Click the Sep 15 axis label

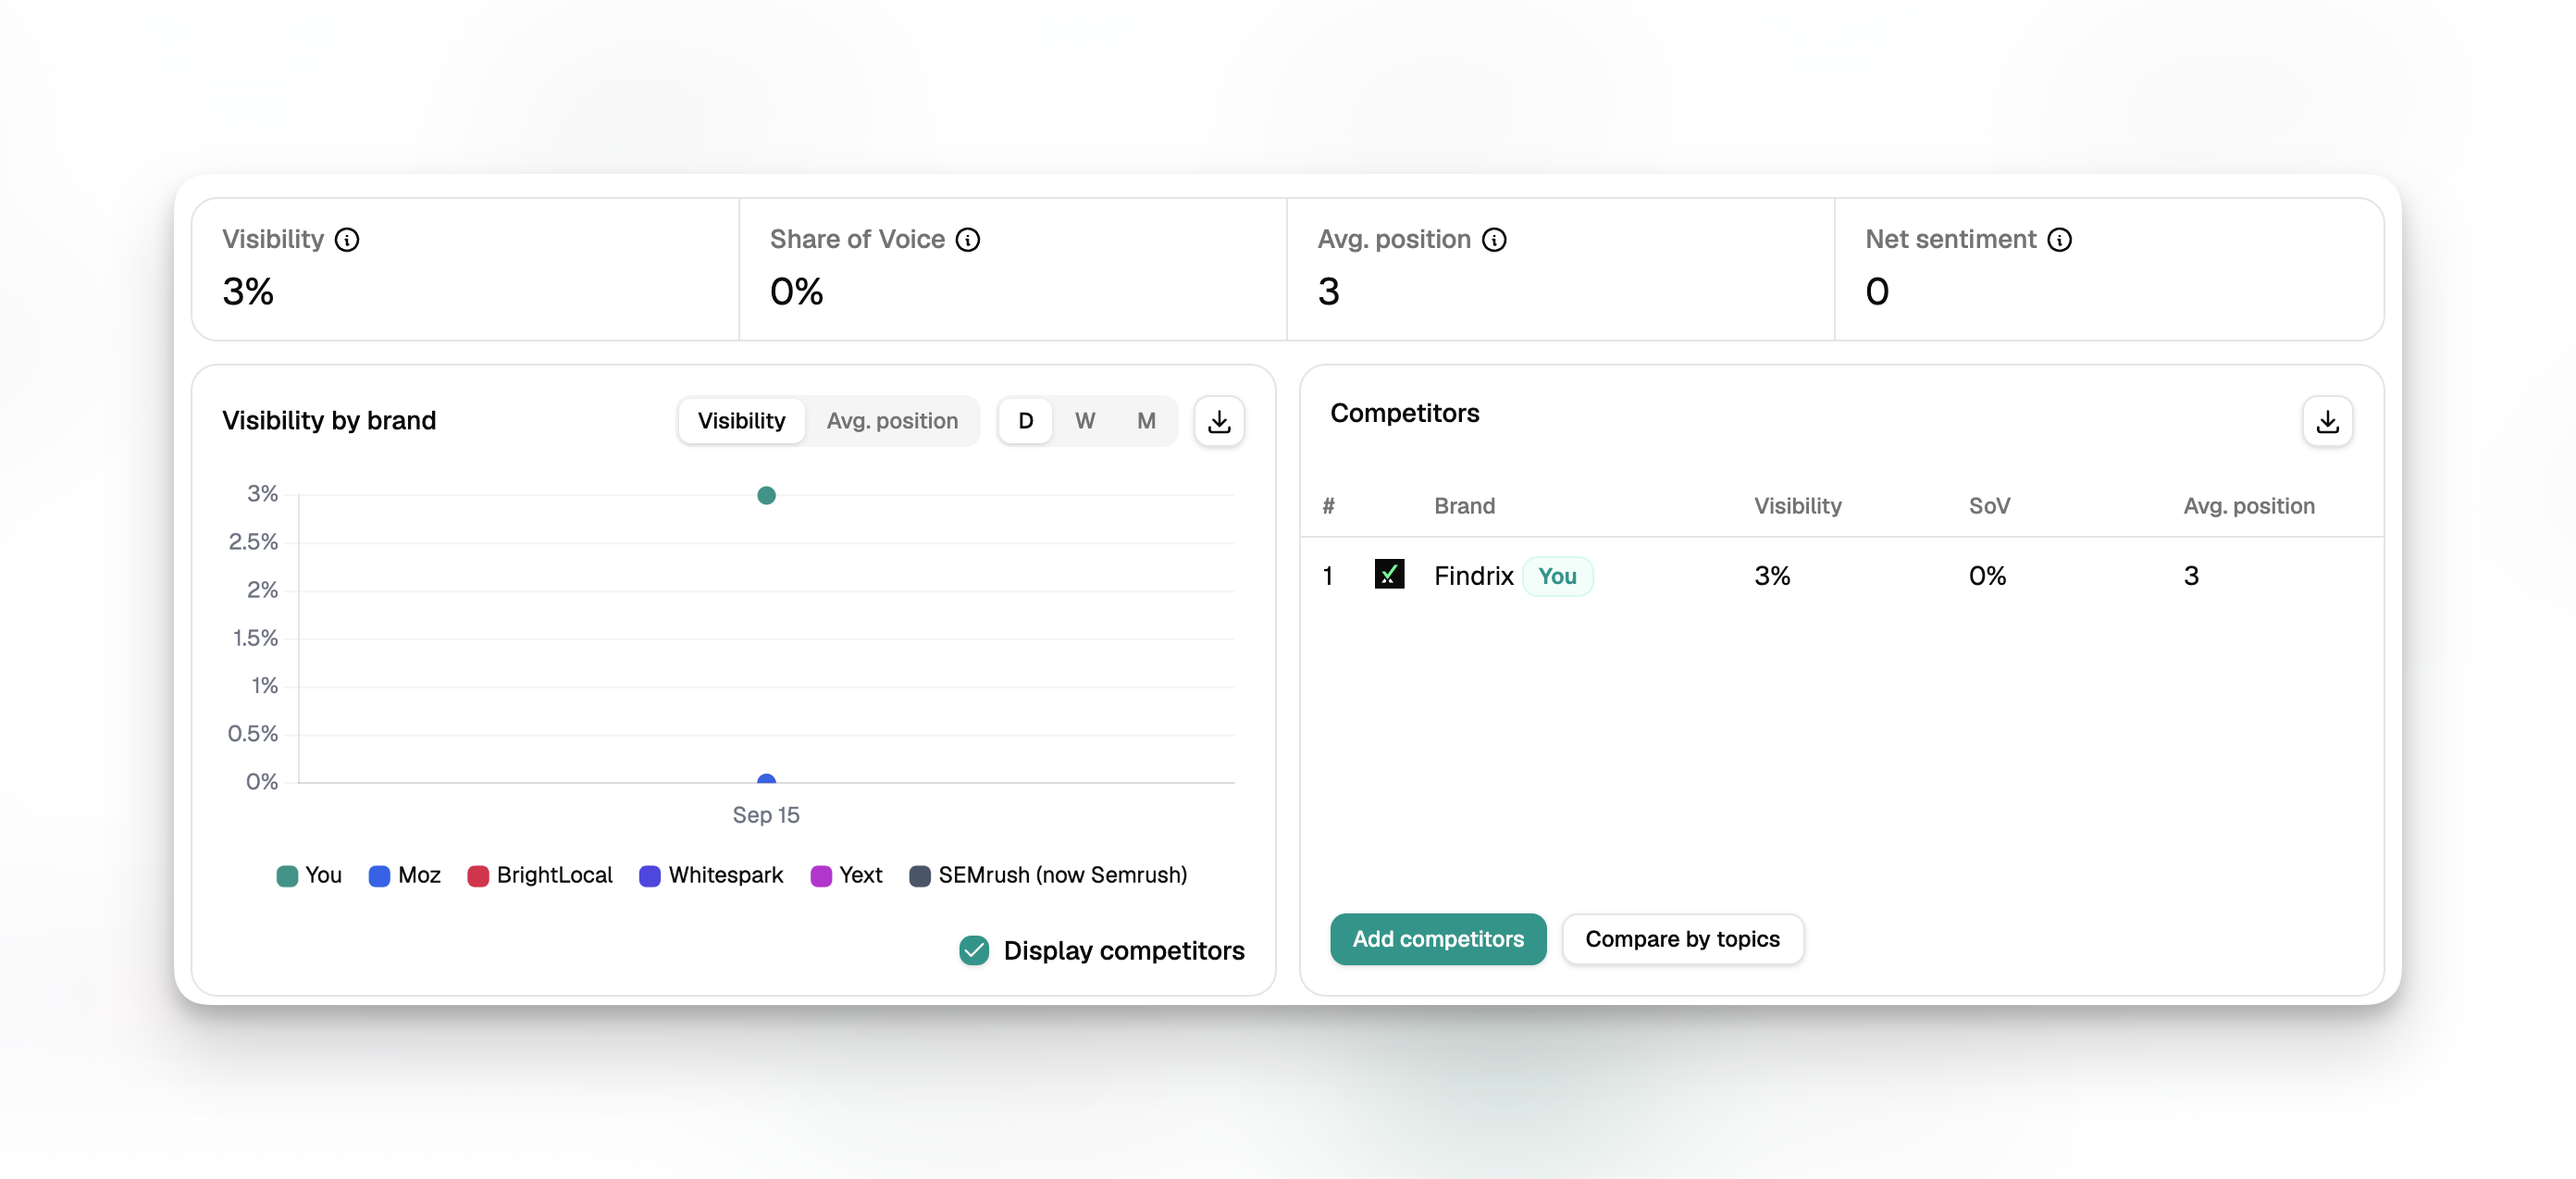(x=766, y=815)
